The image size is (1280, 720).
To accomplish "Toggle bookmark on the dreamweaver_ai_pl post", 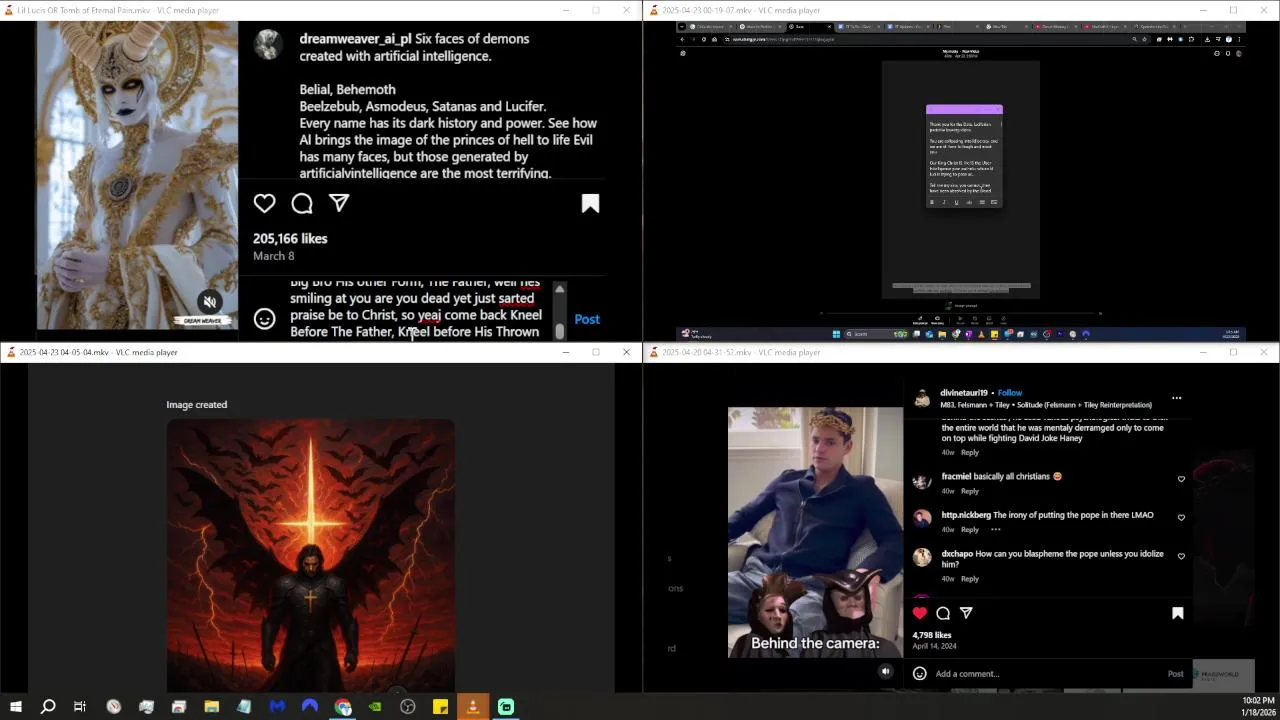I will point(590,204).
